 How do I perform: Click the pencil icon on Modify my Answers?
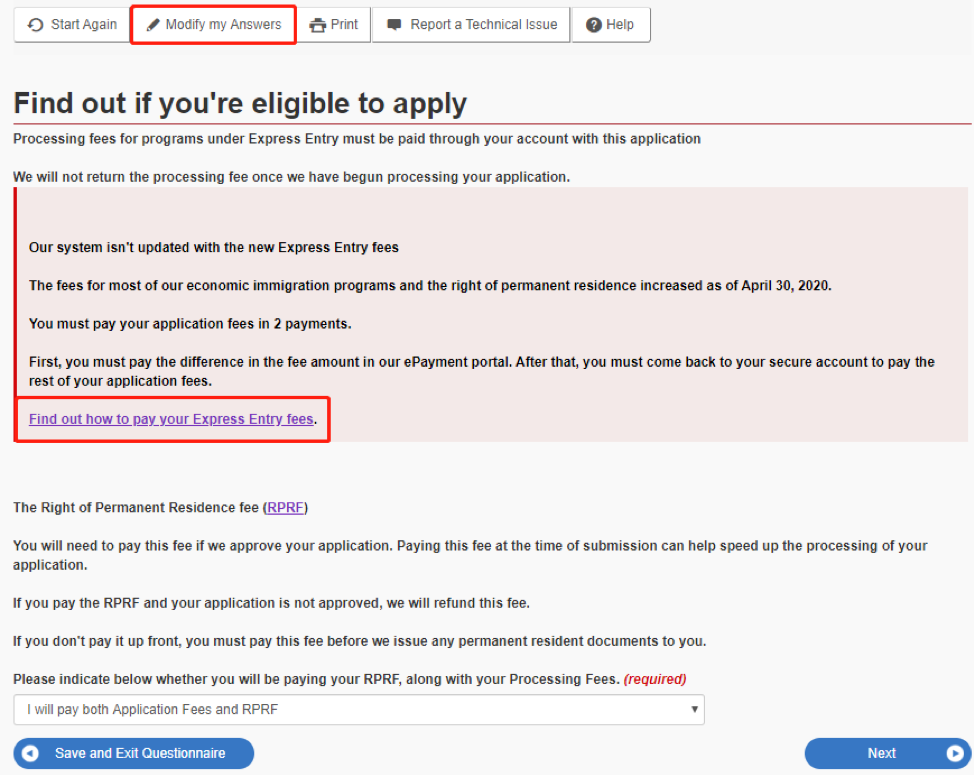coord(153,25)
